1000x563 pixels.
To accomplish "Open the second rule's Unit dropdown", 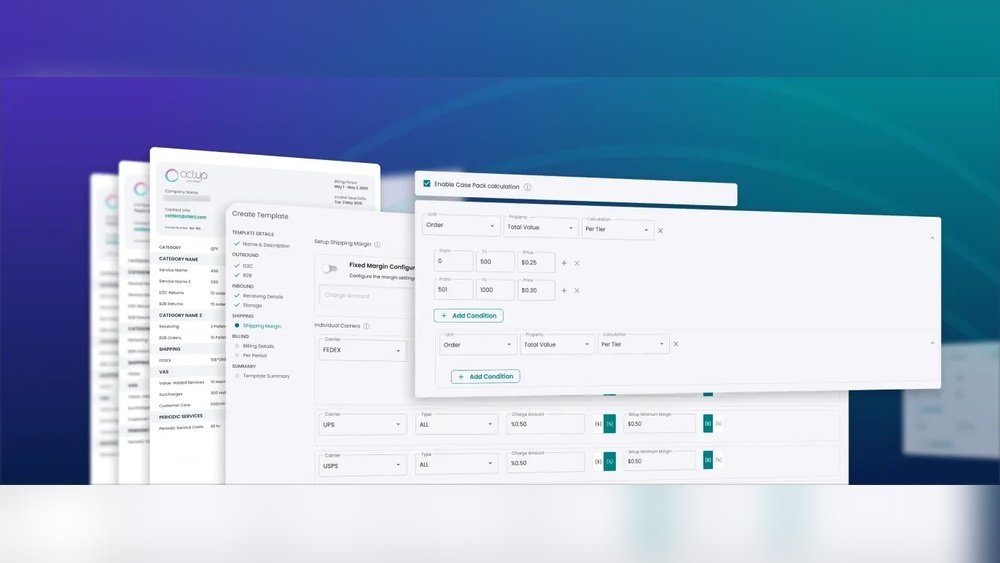I will [478, 345].
